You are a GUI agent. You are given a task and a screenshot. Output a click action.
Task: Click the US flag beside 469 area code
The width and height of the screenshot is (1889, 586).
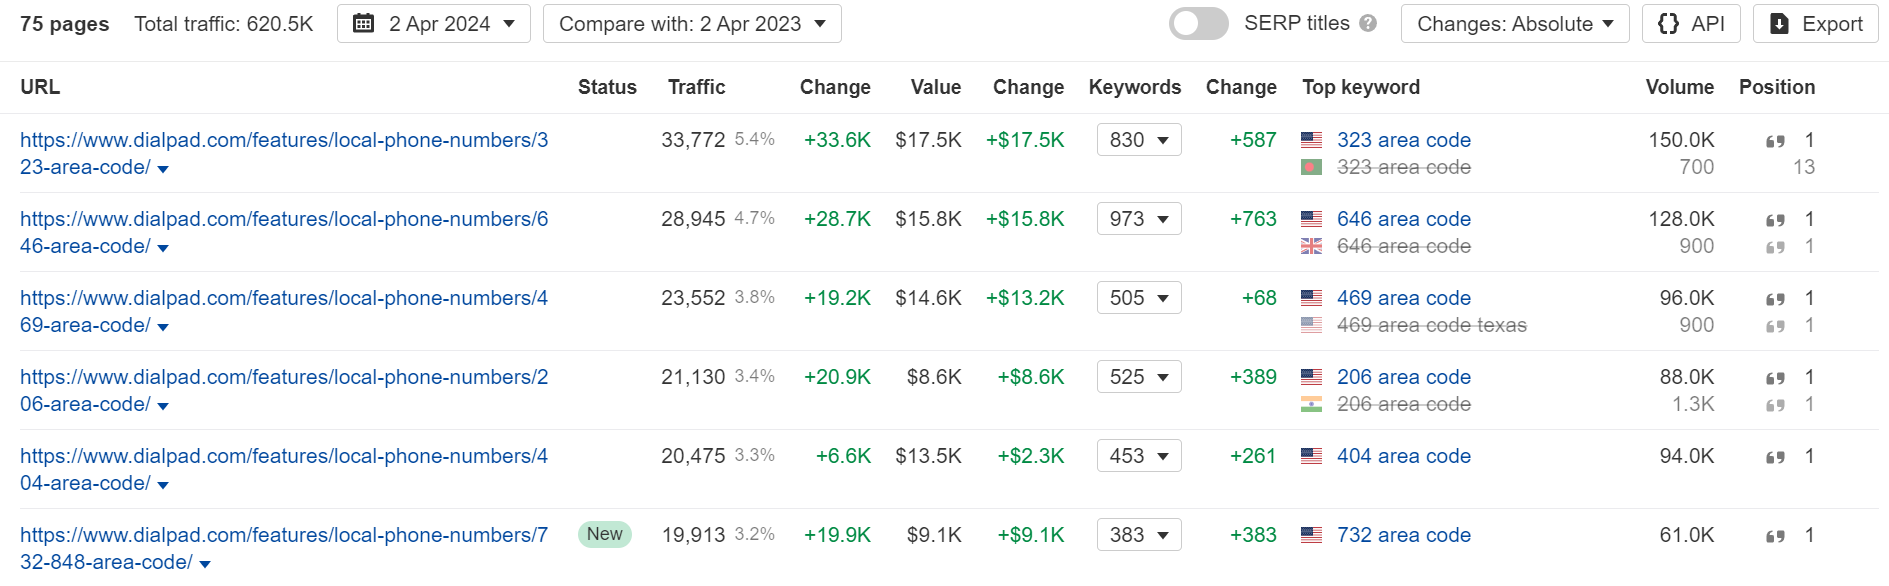(1311, 298)
